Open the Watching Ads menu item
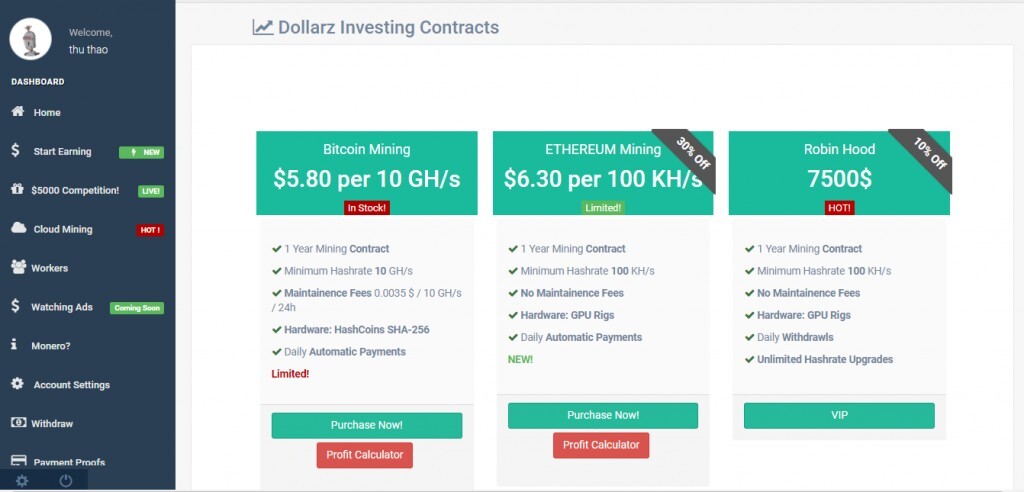The height and width of the screenshot is (492, 1024). [x=61, y=307]
